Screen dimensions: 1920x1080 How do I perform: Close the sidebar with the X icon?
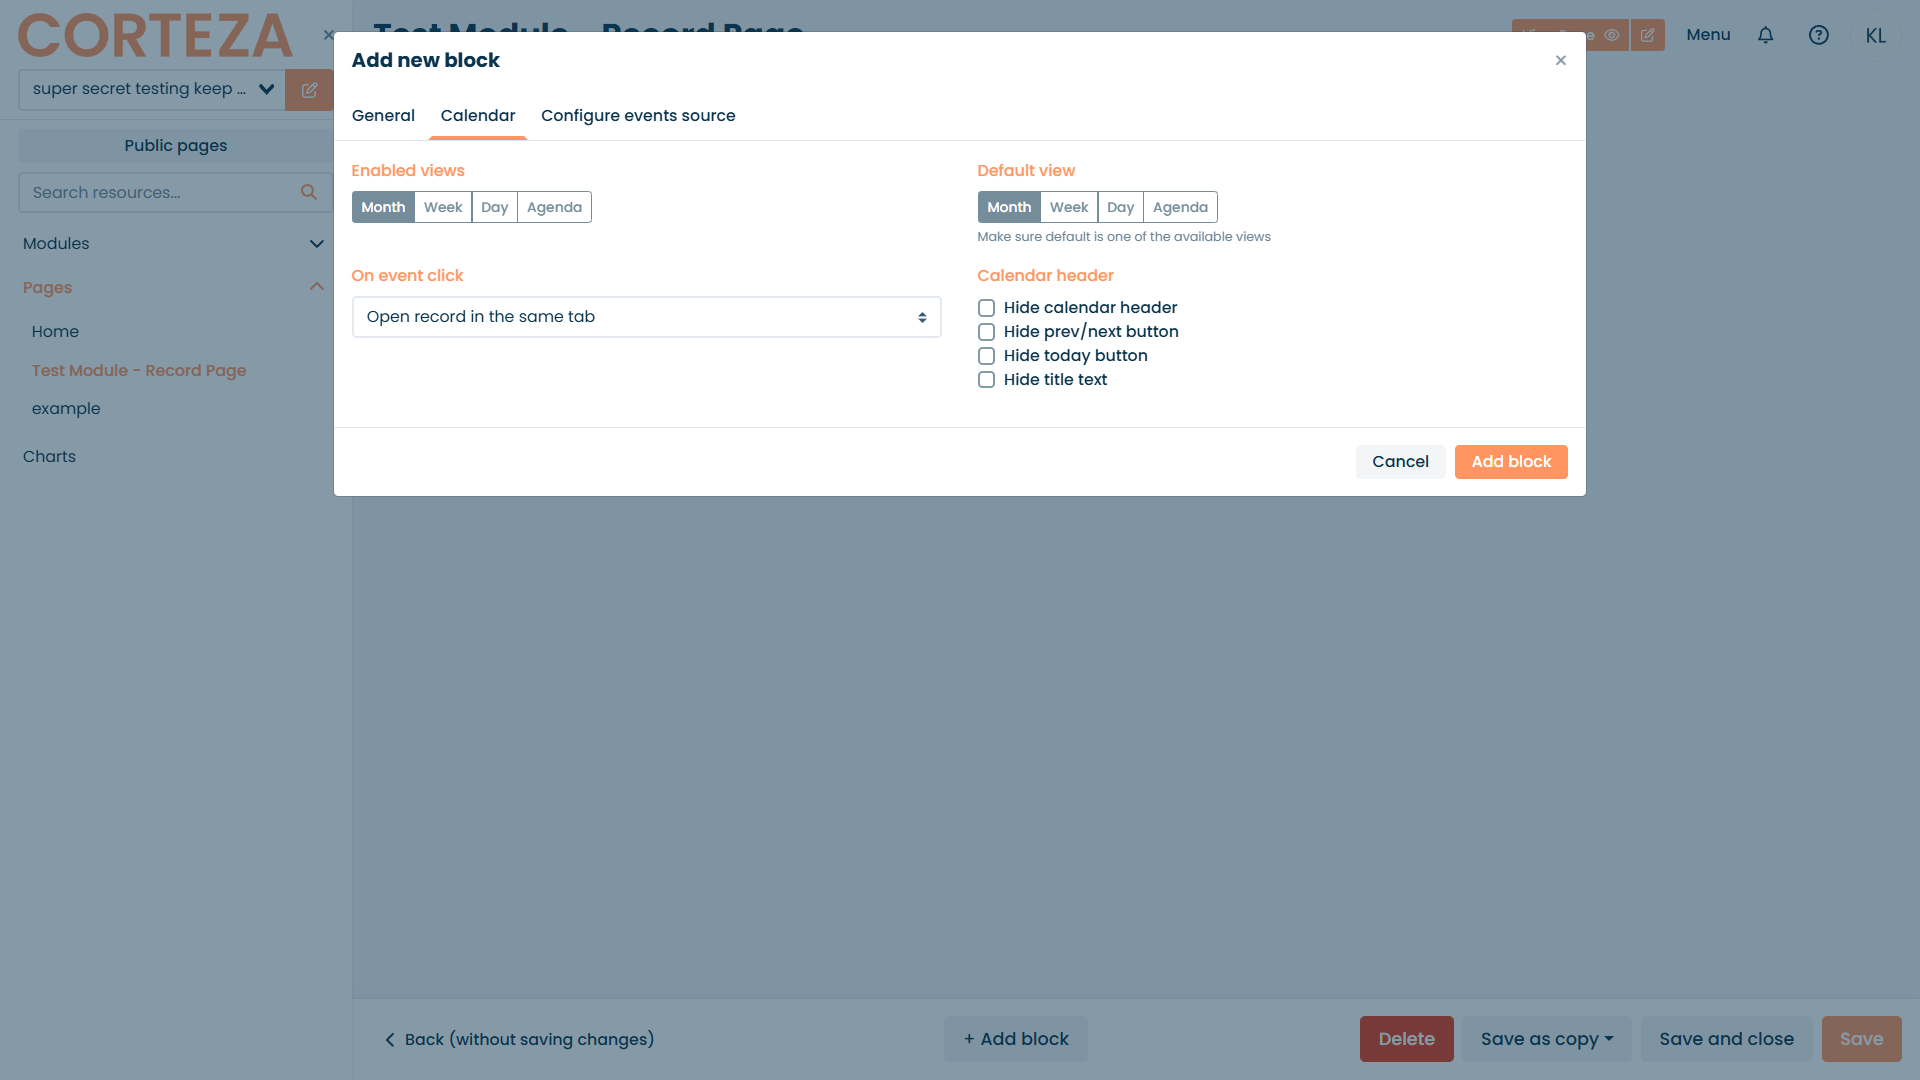328,35
